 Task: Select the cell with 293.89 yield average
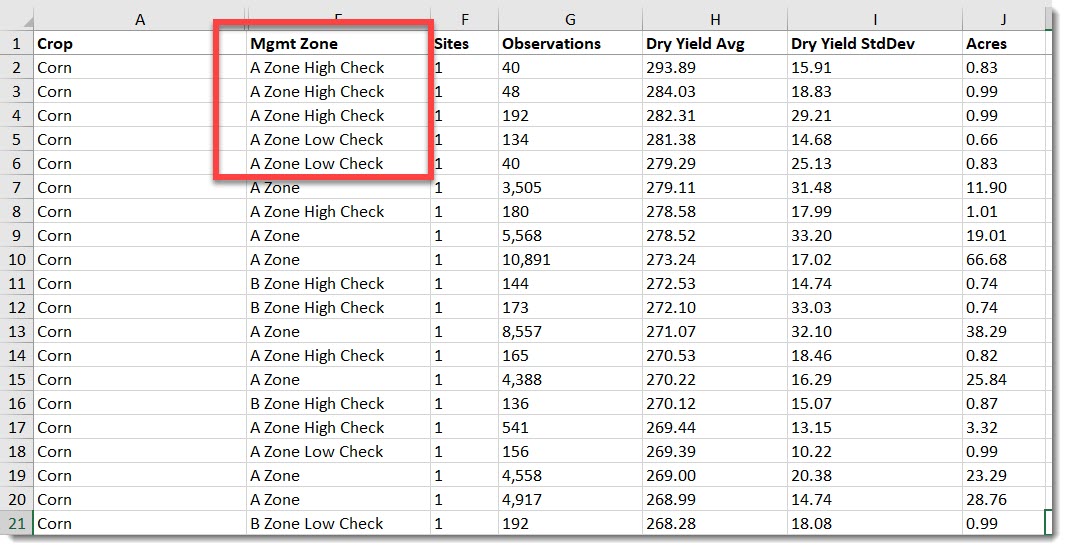(714, 68)
